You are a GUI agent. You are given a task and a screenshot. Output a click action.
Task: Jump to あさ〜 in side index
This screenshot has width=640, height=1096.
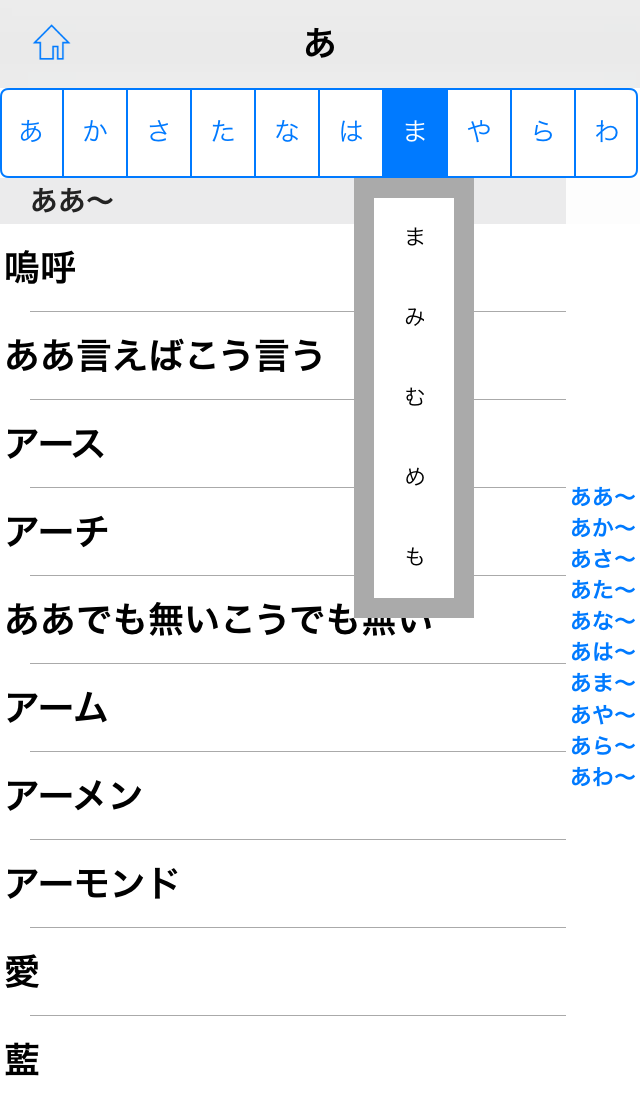(x=603, y=559)
